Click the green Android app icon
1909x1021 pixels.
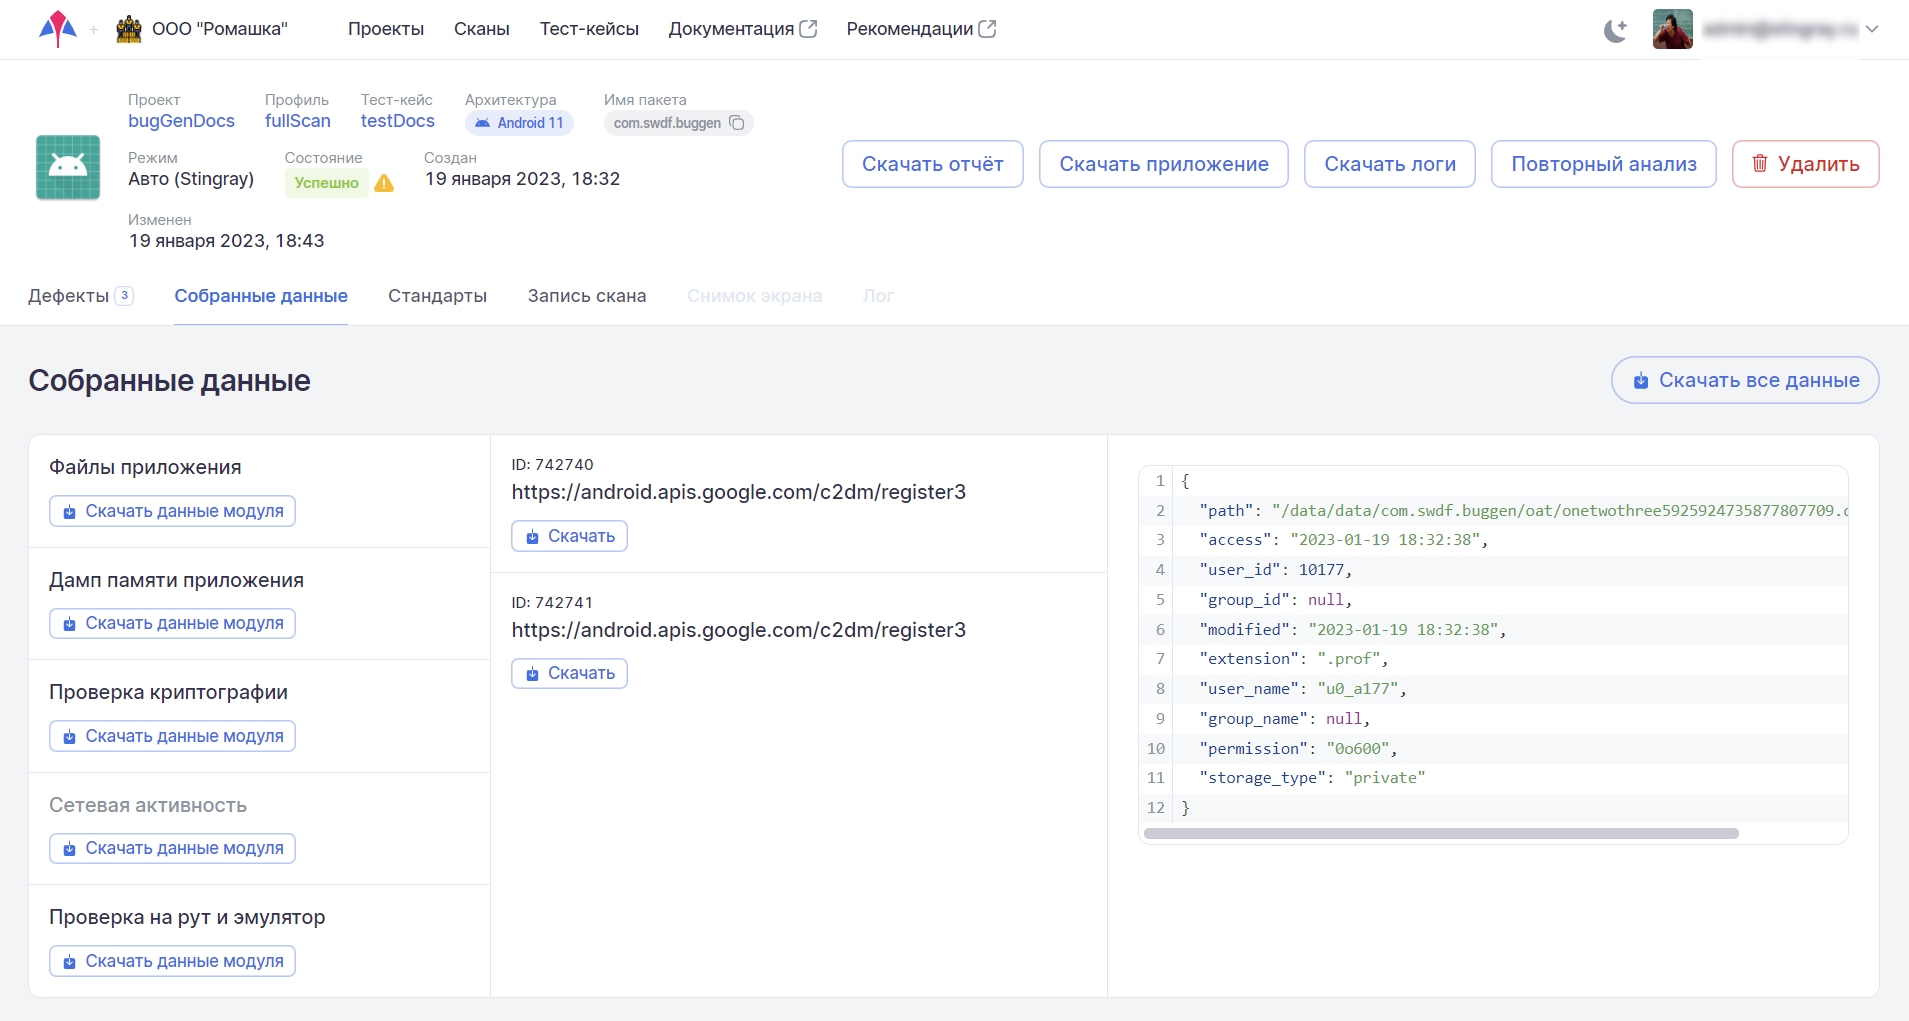coord(68,167)
